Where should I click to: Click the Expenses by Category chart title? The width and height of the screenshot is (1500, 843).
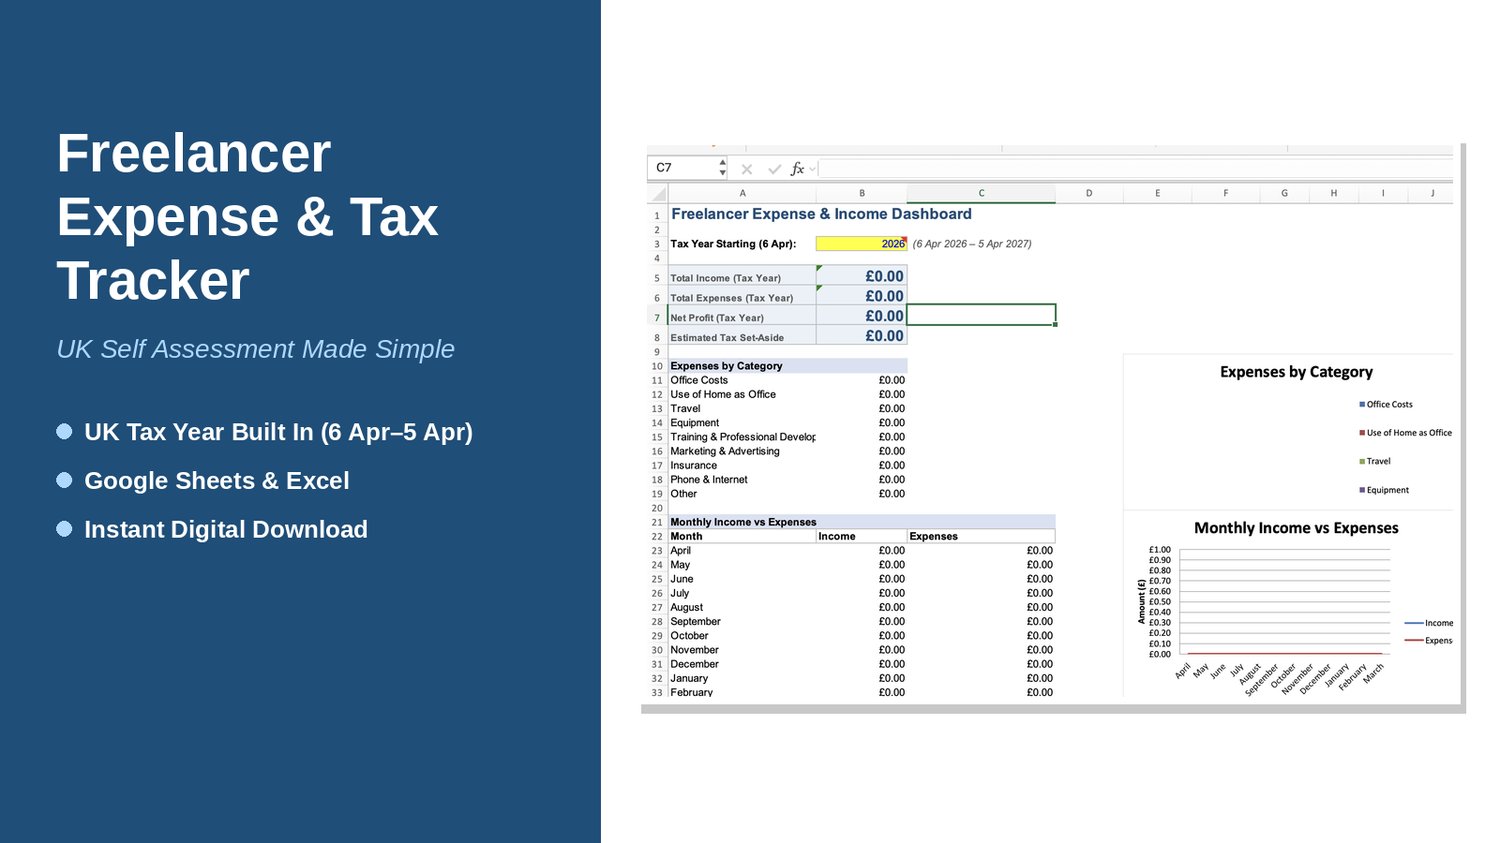coord(1296,372)
